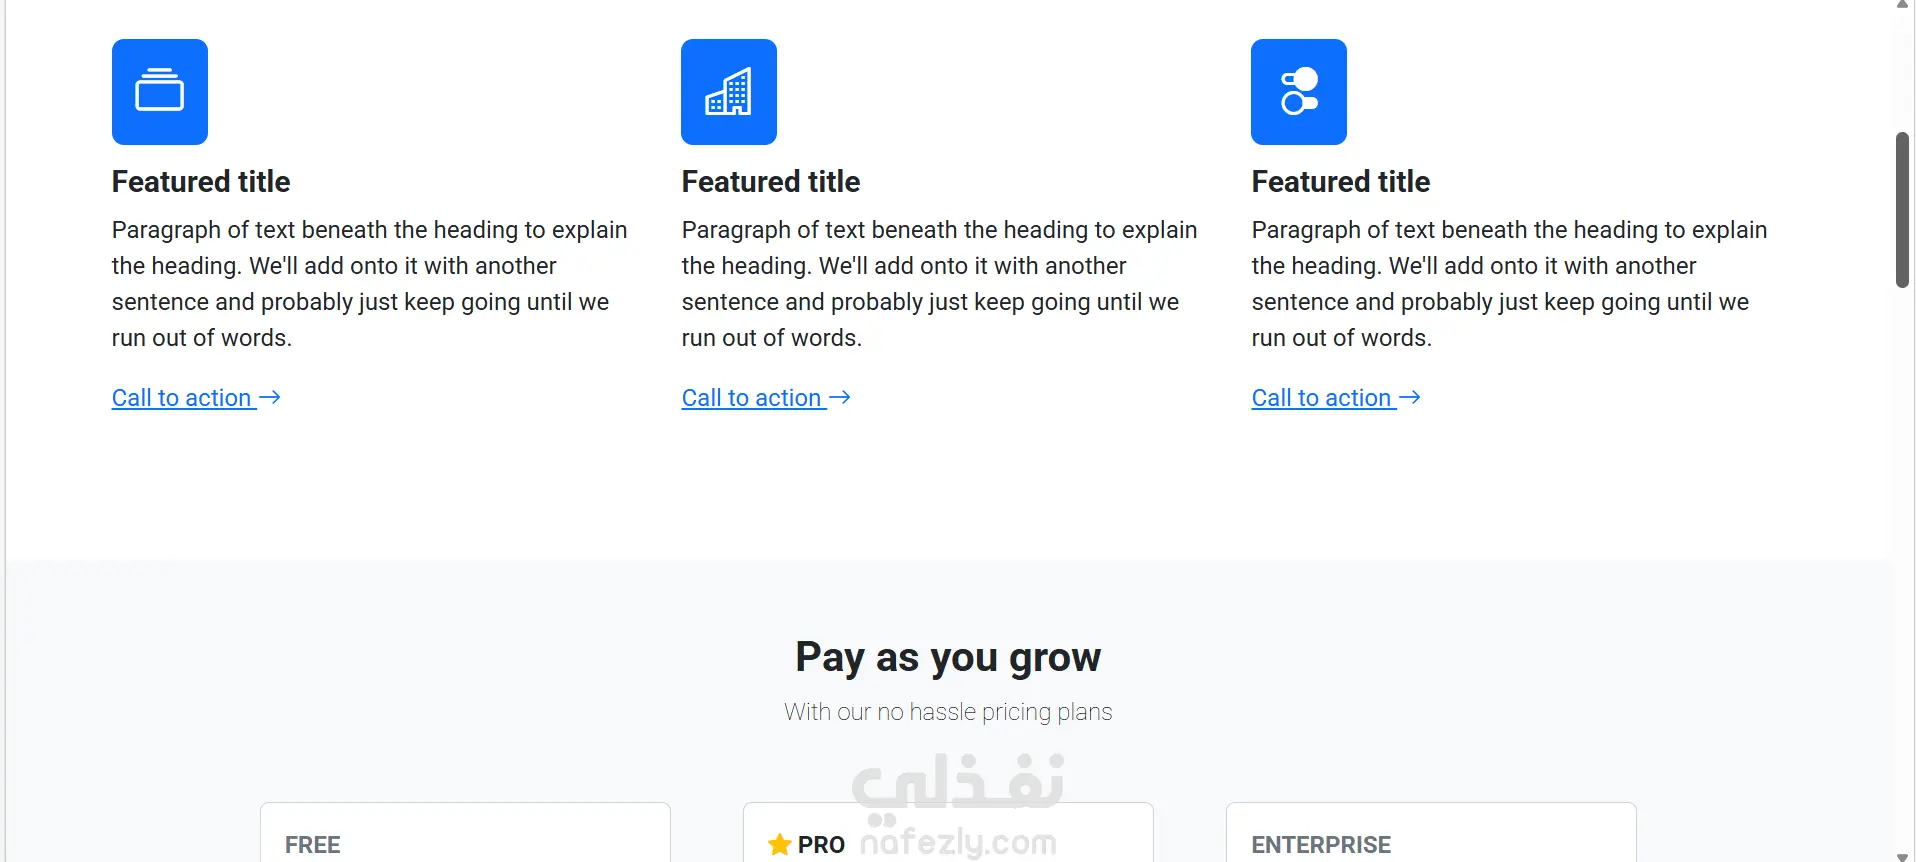
Task: Click the Featured title heading below the building icon
Action: 771,182
